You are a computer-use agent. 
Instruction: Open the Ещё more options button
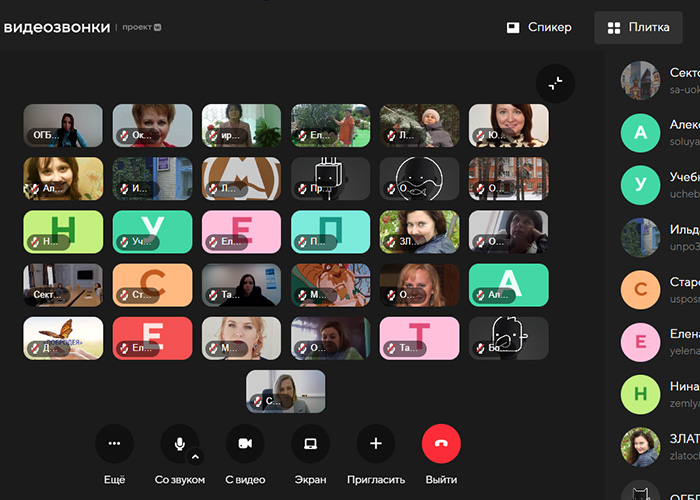point(114,443)
